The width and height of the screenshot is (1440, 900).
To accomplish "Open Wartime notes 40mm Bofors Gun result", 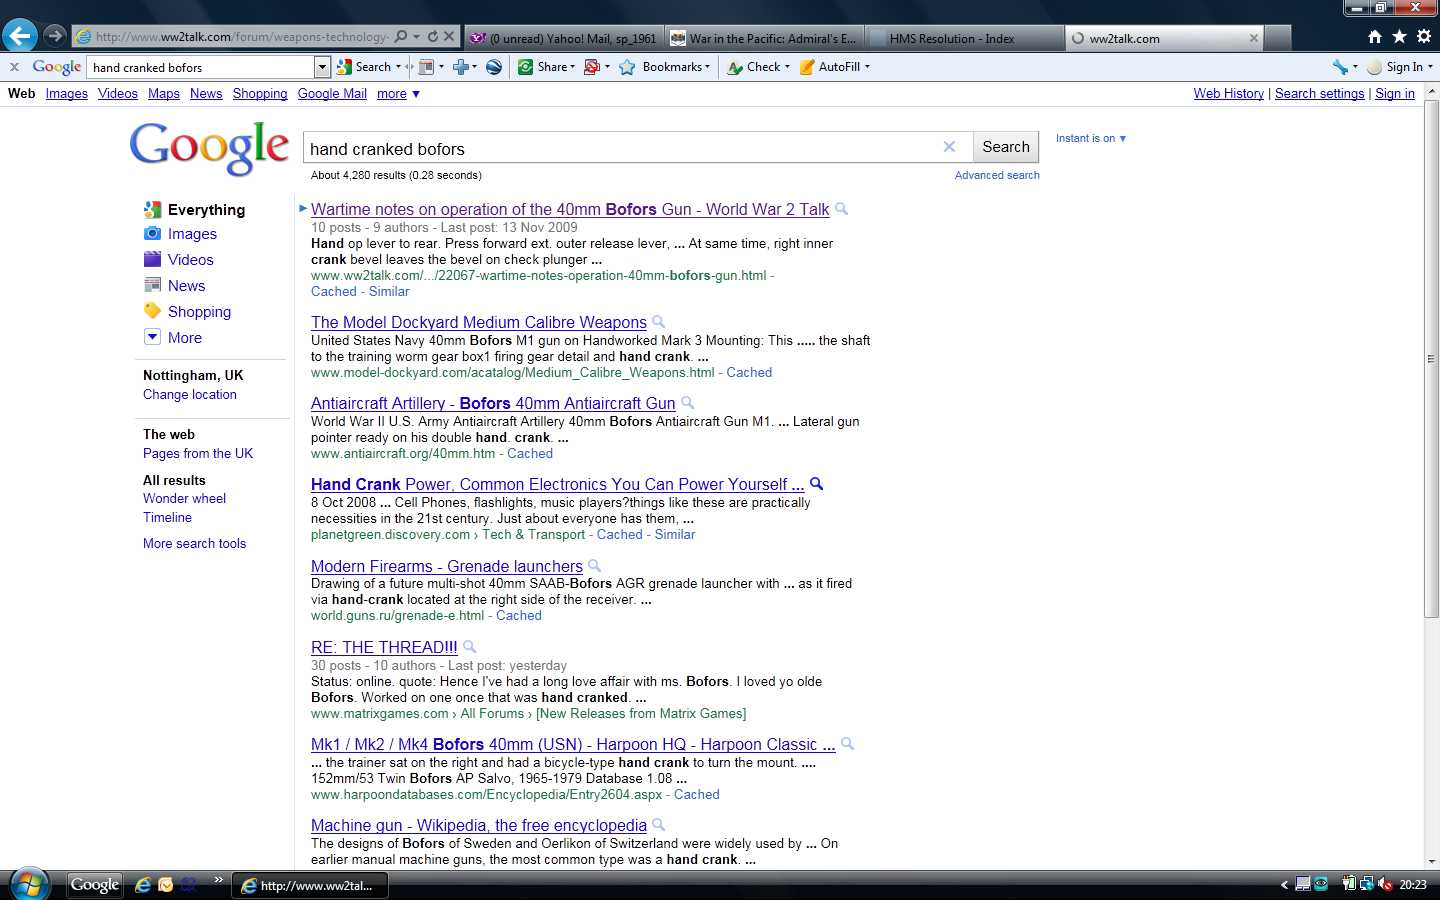I will click(x=570, y=210).
